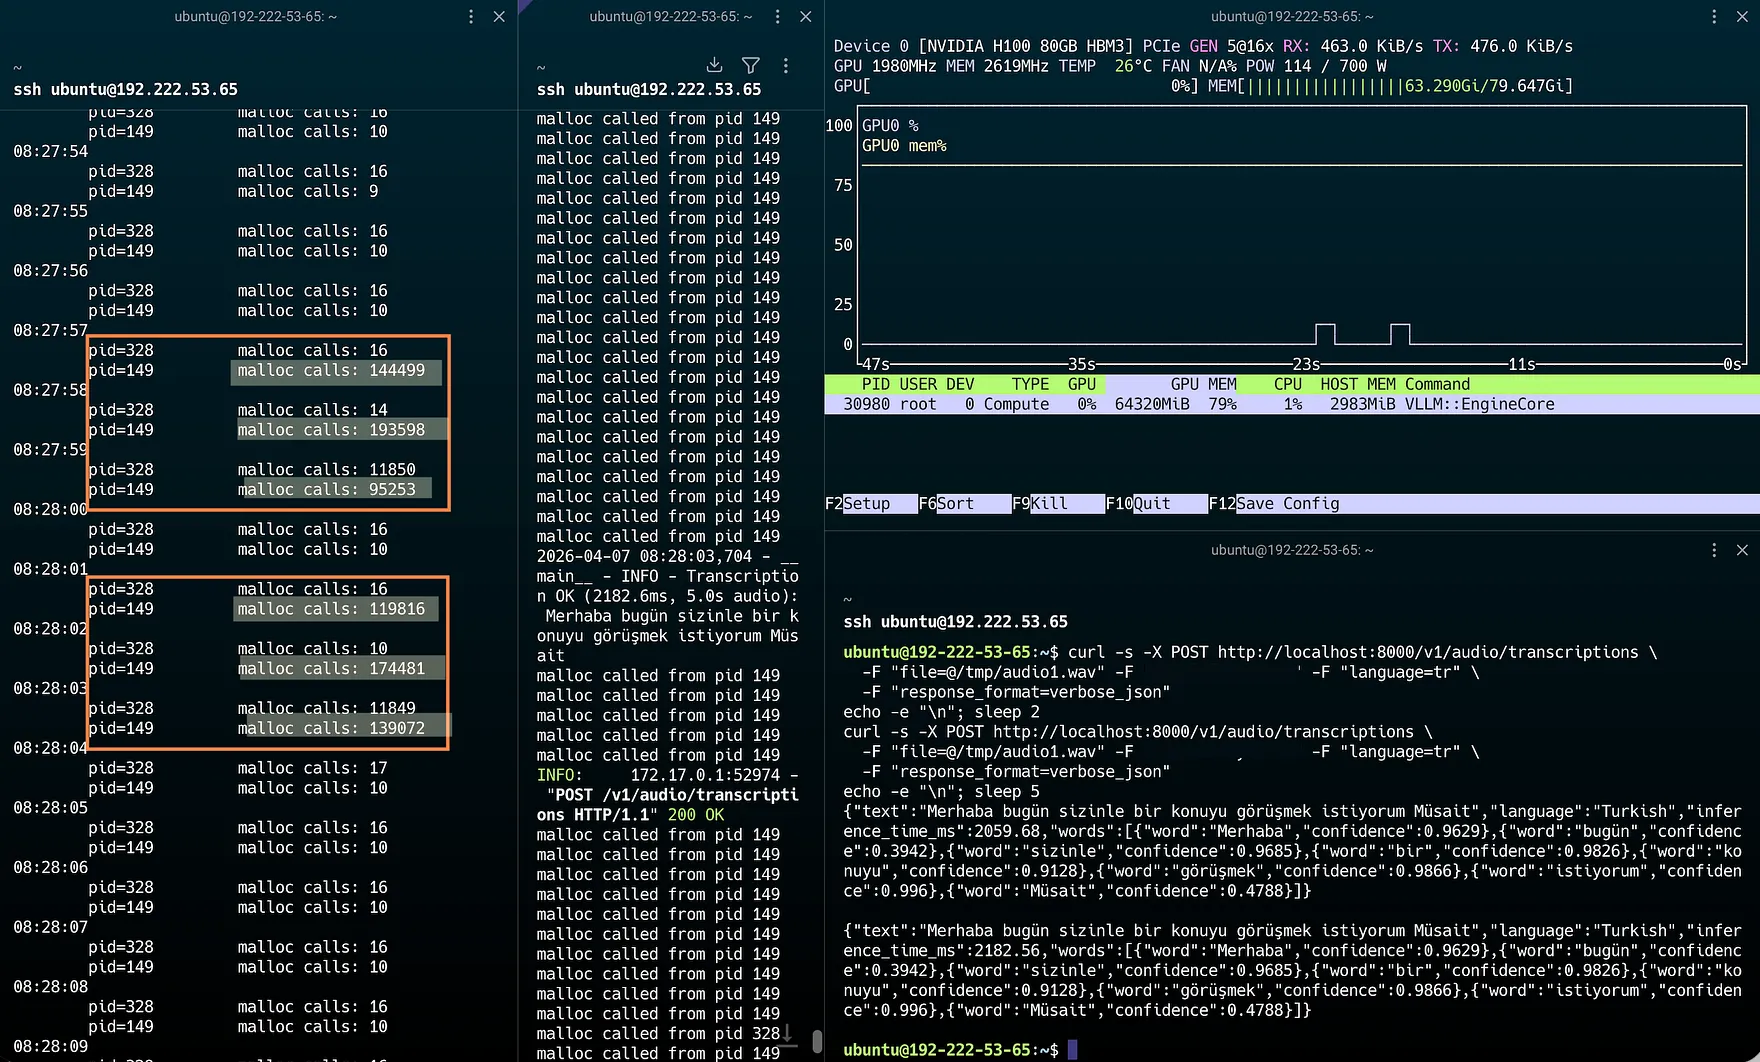Viewport: 1760px width, 1062px height.
Task: Click the 'malloc called from pid 328' line
Action: click(x=658, y=1034)
